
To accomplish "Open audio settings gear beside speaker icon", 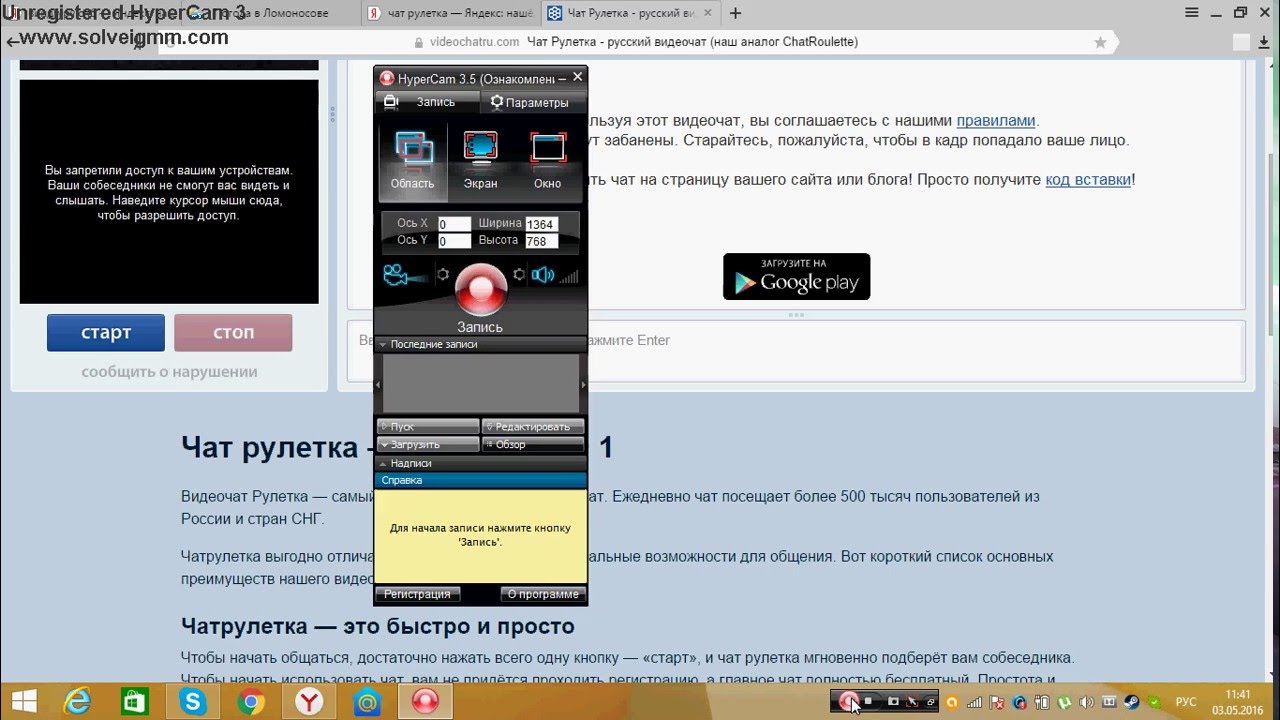I will 519,275.
